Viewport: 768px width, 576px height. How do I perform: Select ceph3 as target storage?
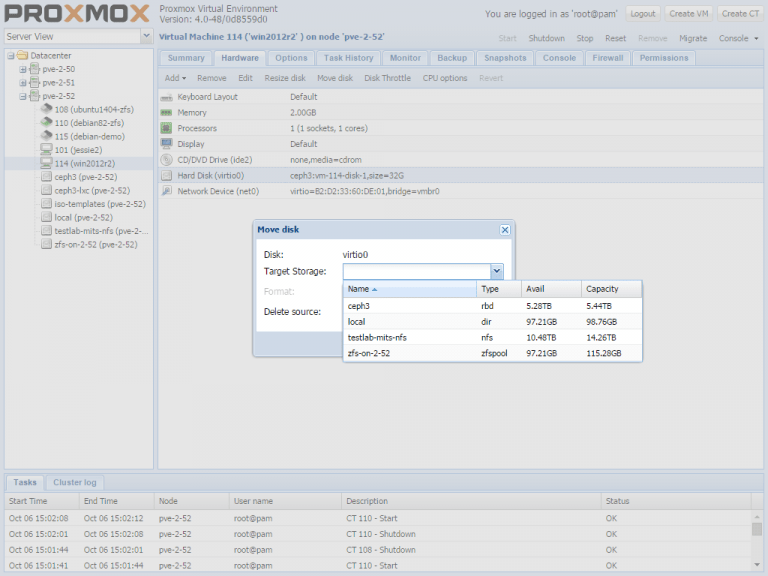492,306
